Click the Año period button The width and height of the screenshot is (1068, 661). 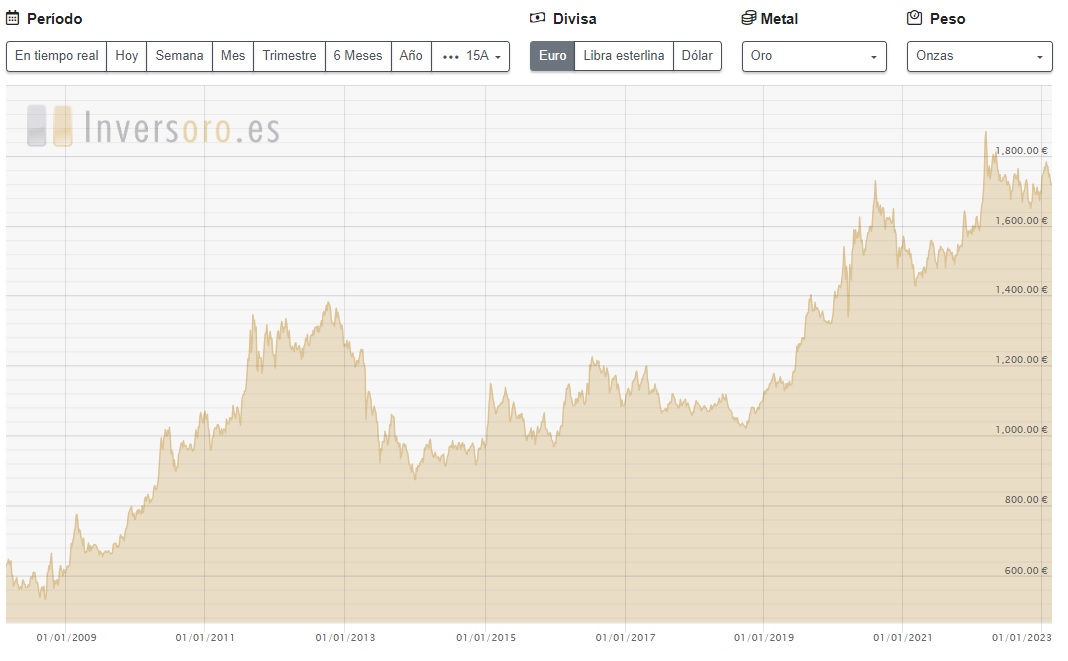[411, 56]
